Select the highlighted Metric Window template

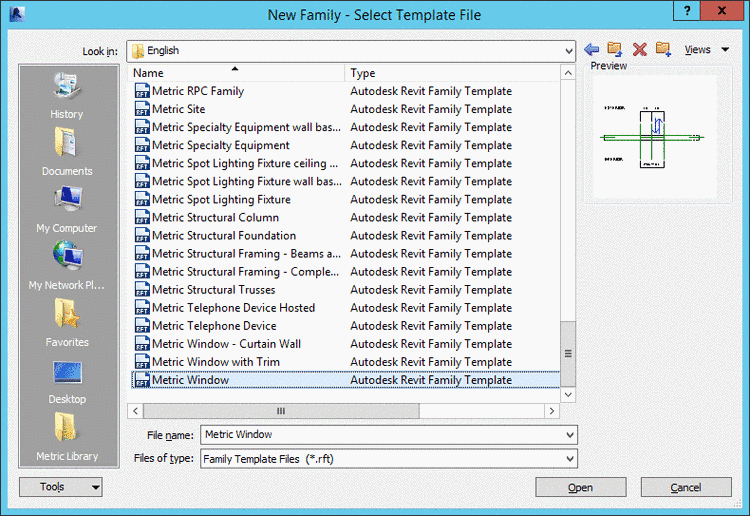click(x=345, y=380)
